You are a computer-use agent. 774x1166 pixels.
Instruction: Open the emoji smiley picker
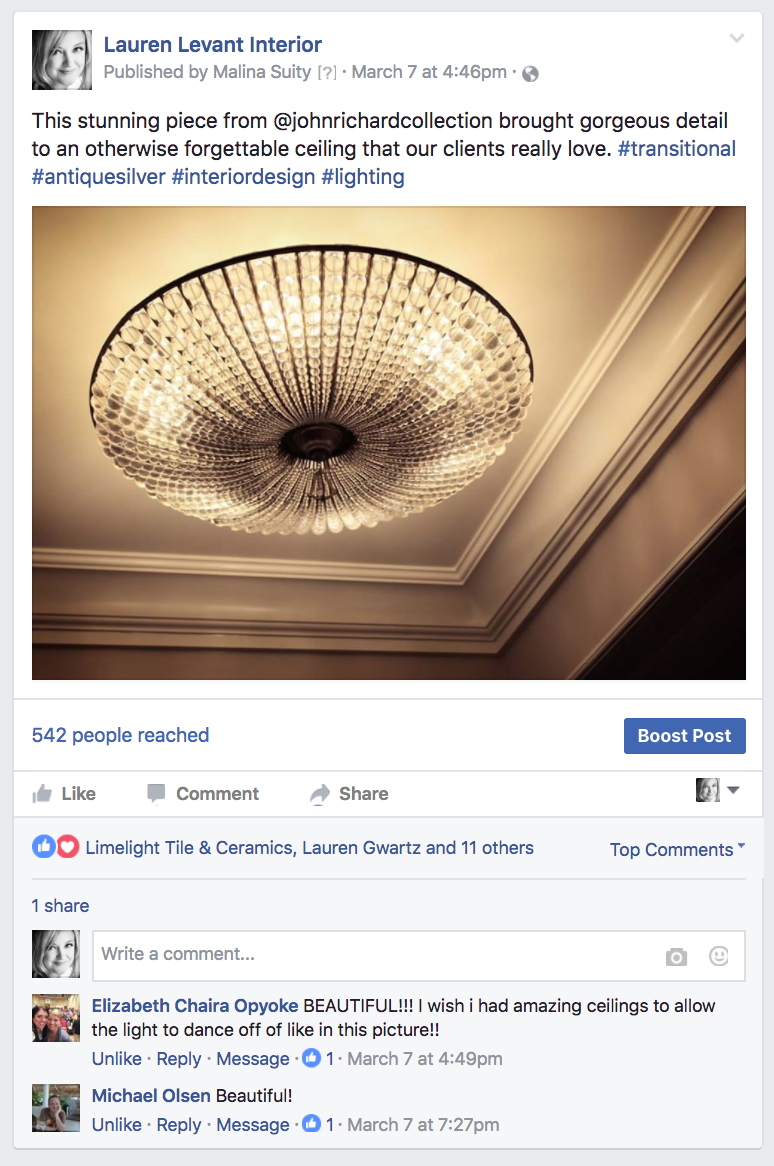719,956
